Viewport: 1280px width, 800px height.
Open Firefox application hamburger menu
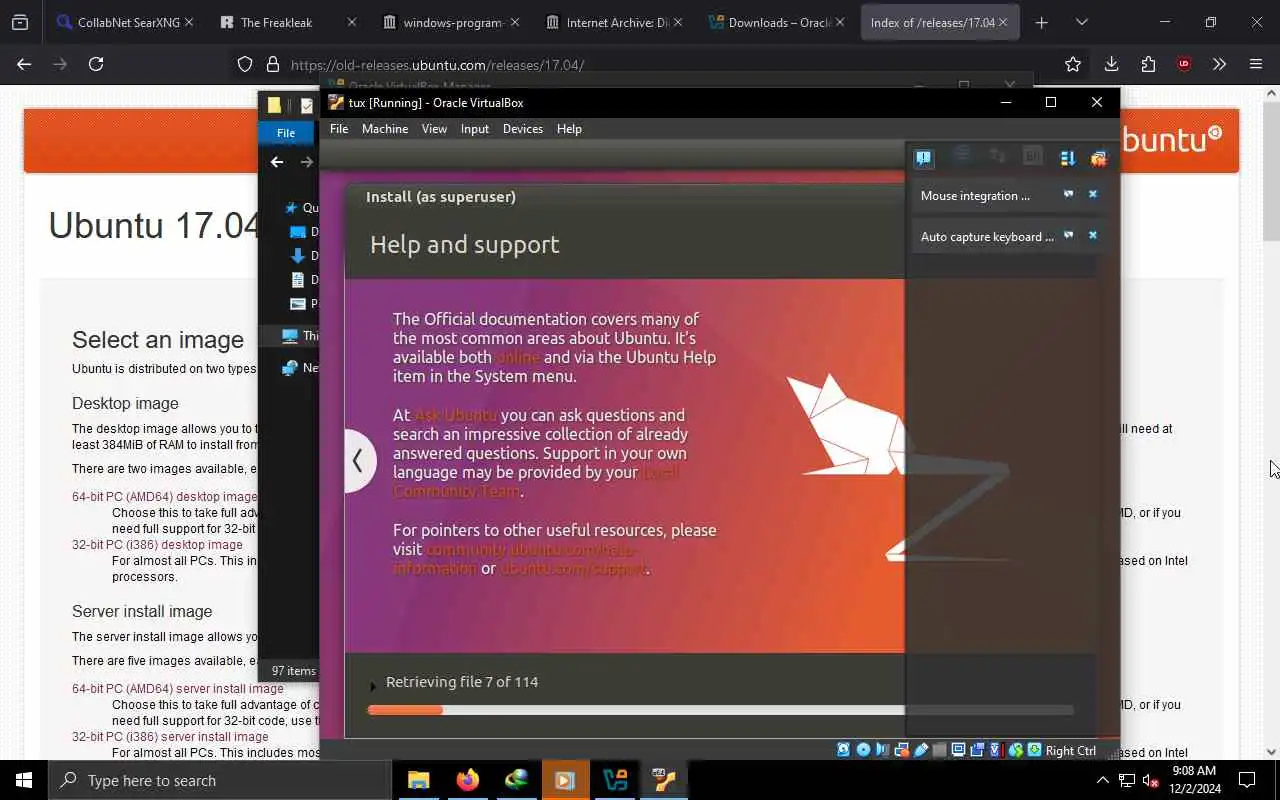tap(1256, 64)
